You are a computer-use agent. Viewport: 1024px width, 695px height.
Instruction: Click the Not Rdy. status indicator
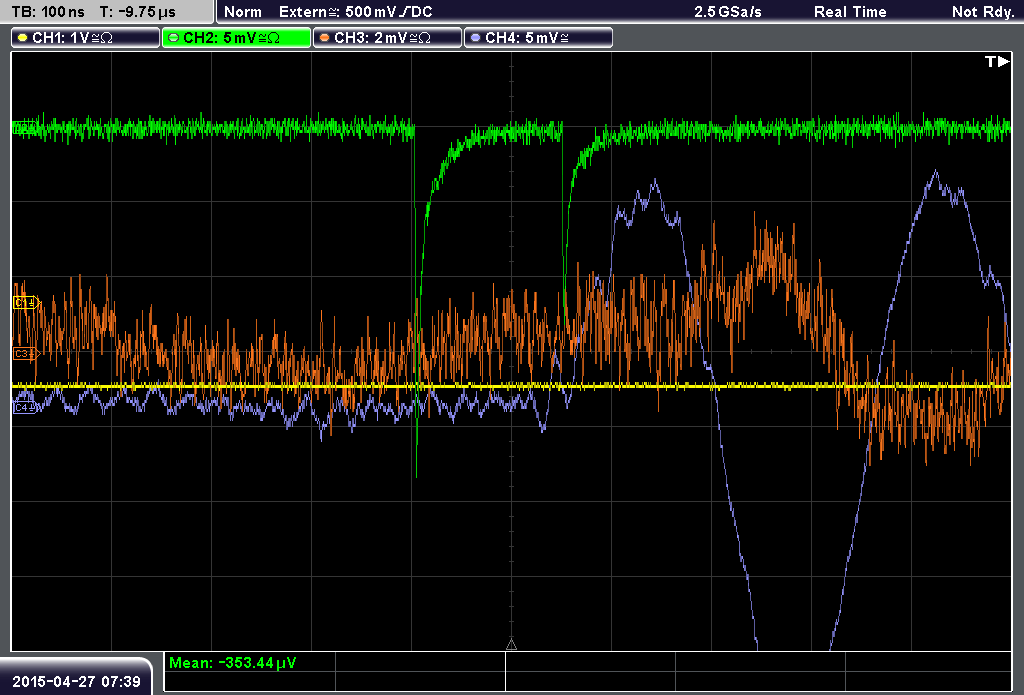click(983, 12)
